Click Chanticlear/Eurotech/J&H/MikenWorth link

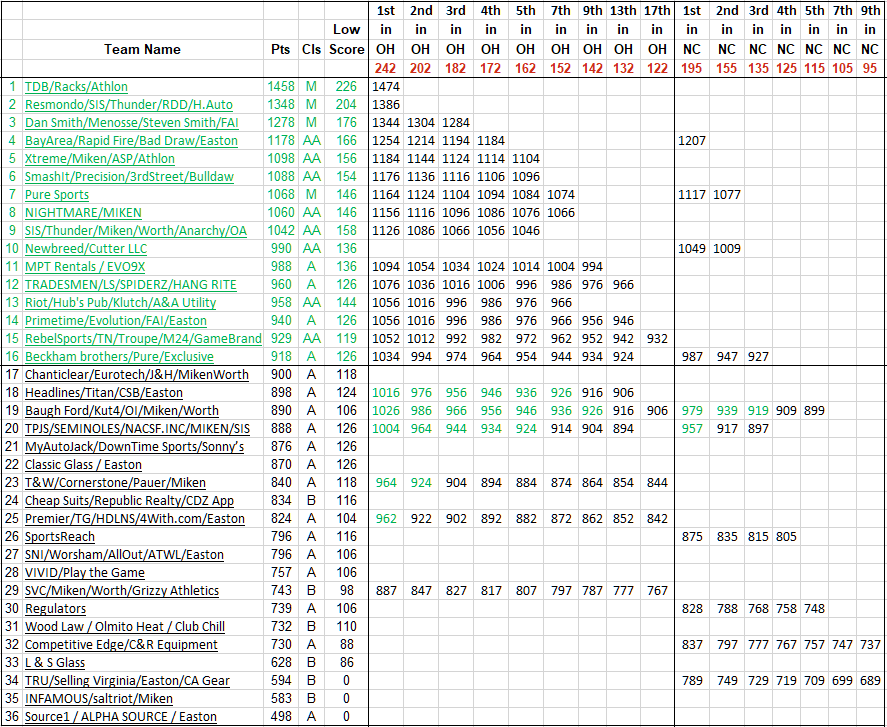pos(137,375)
